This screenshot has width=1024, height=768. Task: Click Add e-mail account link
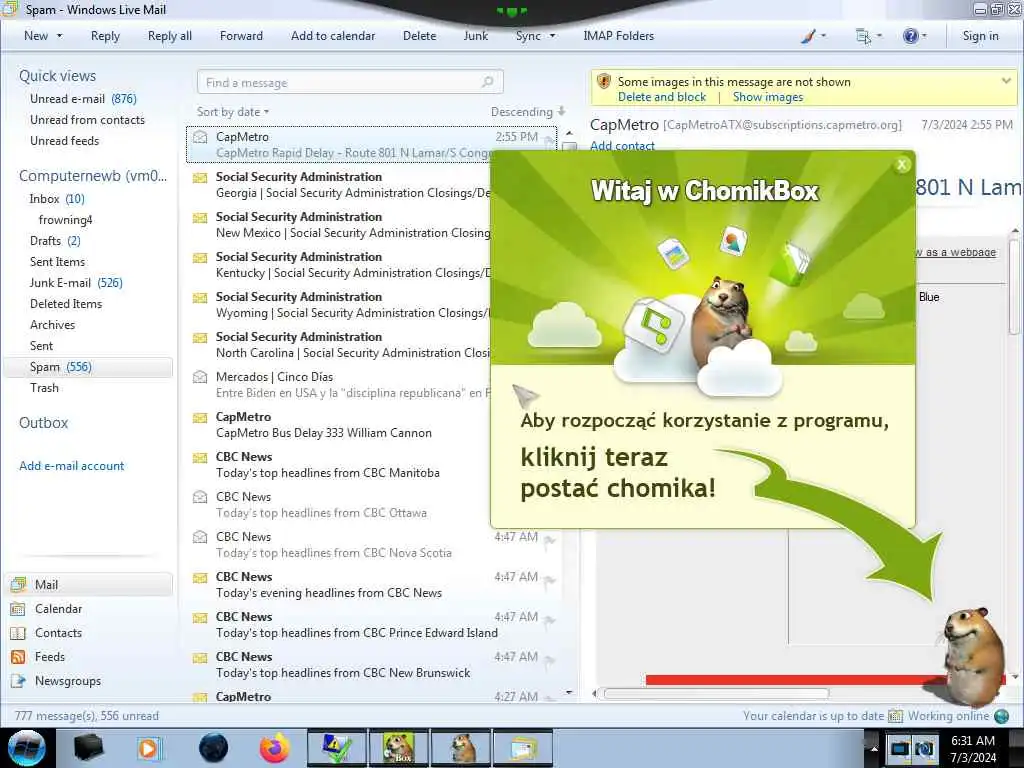click(x=71, y=466)
